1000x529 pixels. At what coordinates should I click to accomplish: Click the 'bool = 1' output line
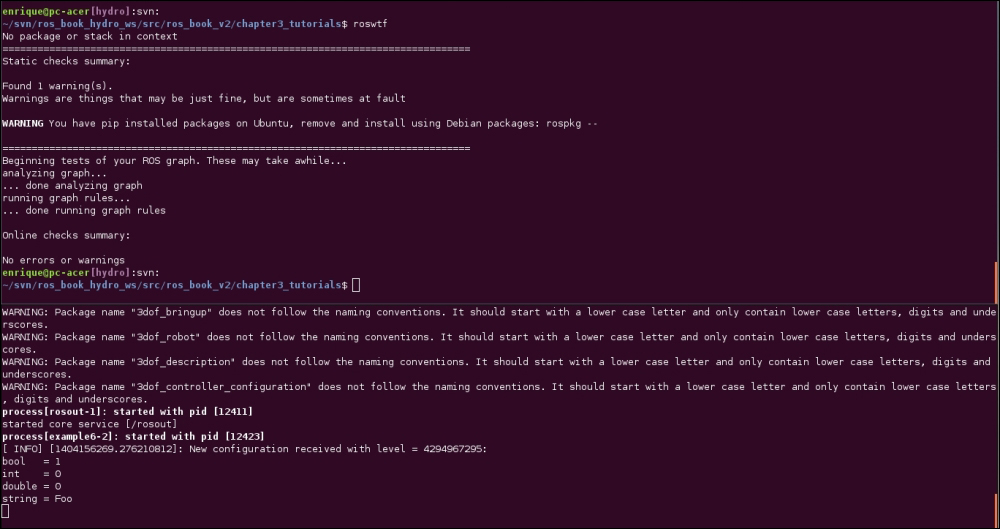(x=31, y=461)
